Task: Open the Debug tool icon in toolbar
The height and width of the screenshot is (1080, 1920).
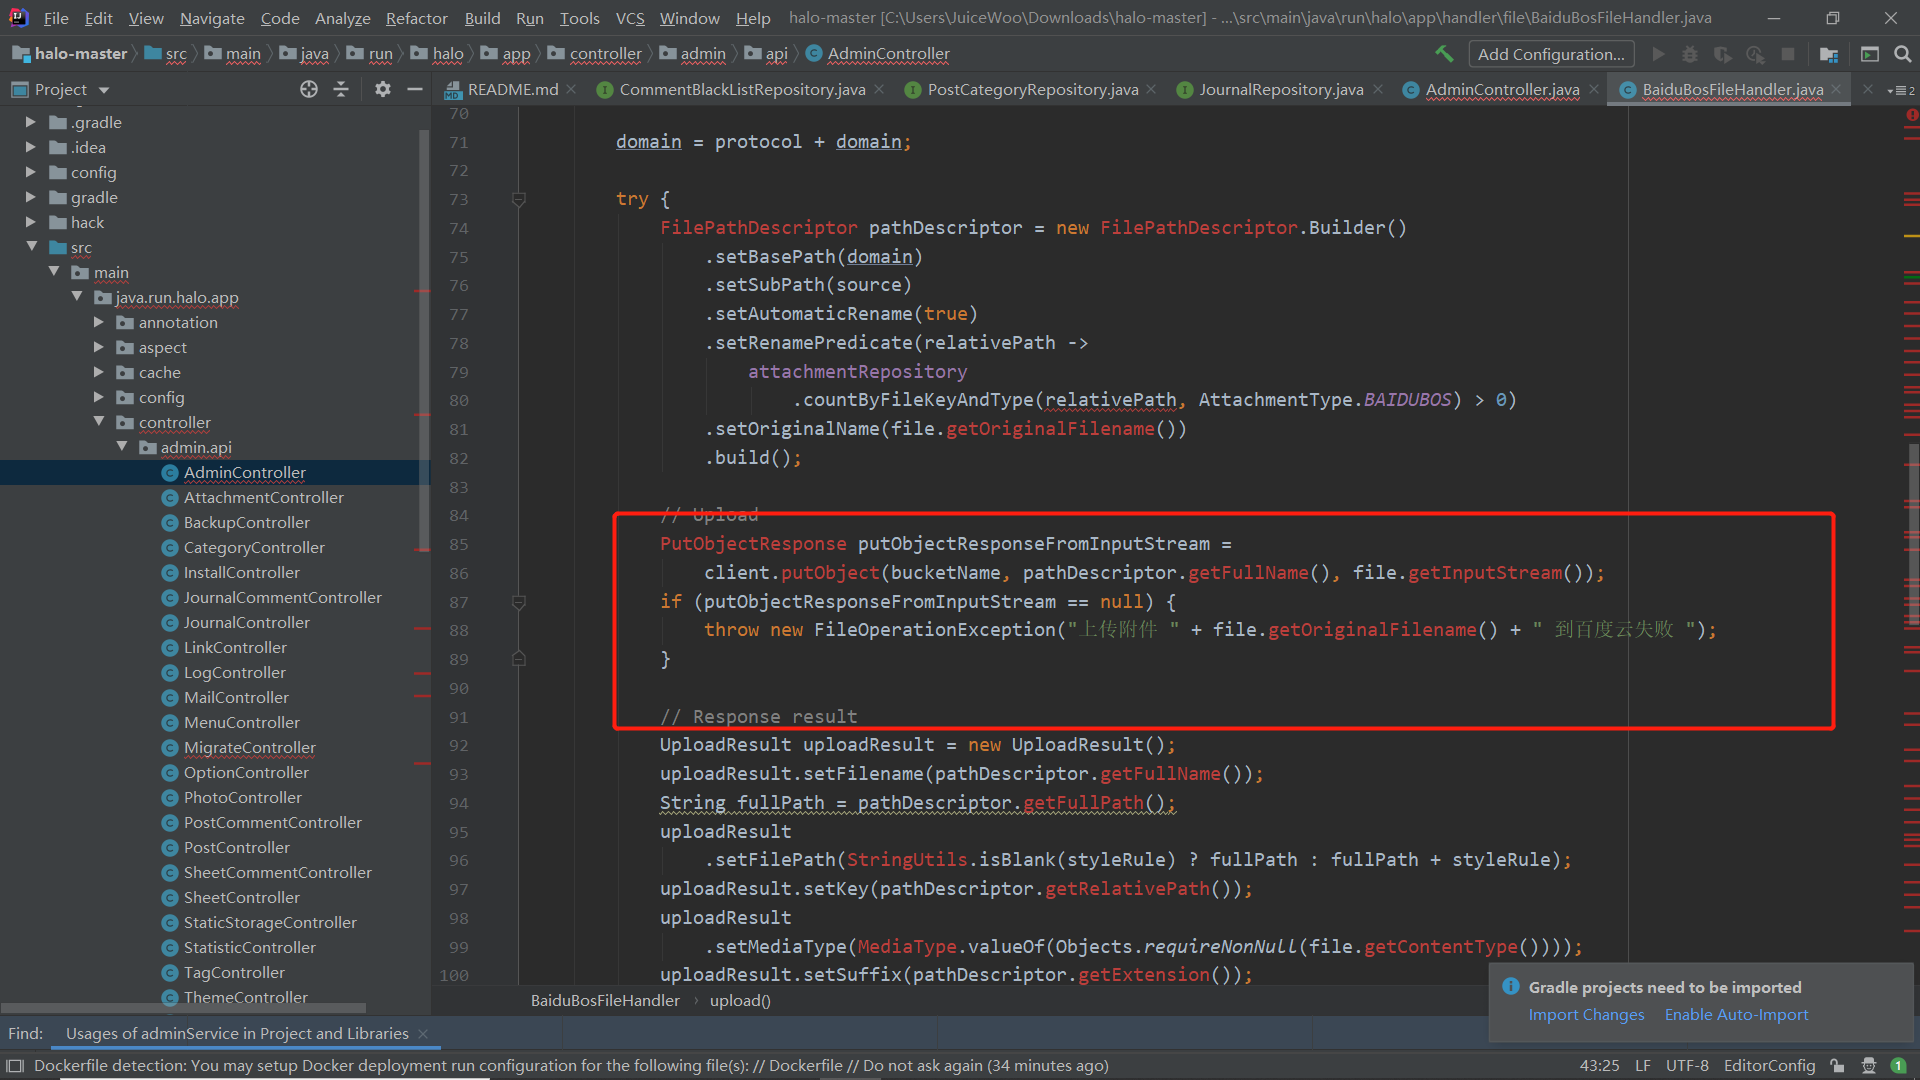Action: click(1690, 55)
